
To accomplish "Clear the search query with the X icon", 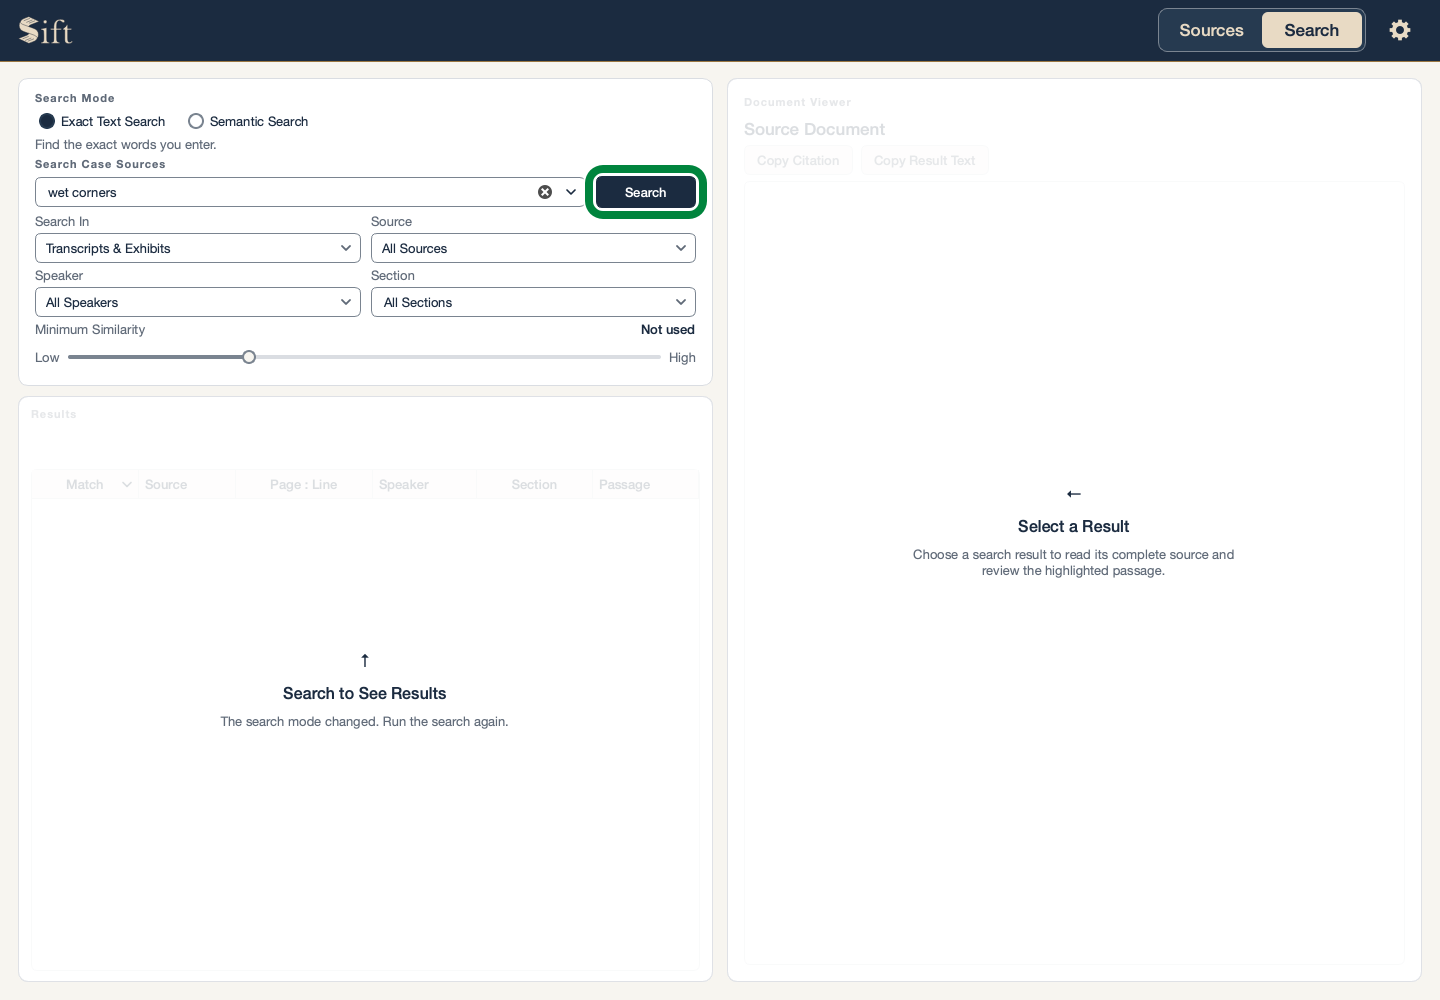I will [545, 192].
